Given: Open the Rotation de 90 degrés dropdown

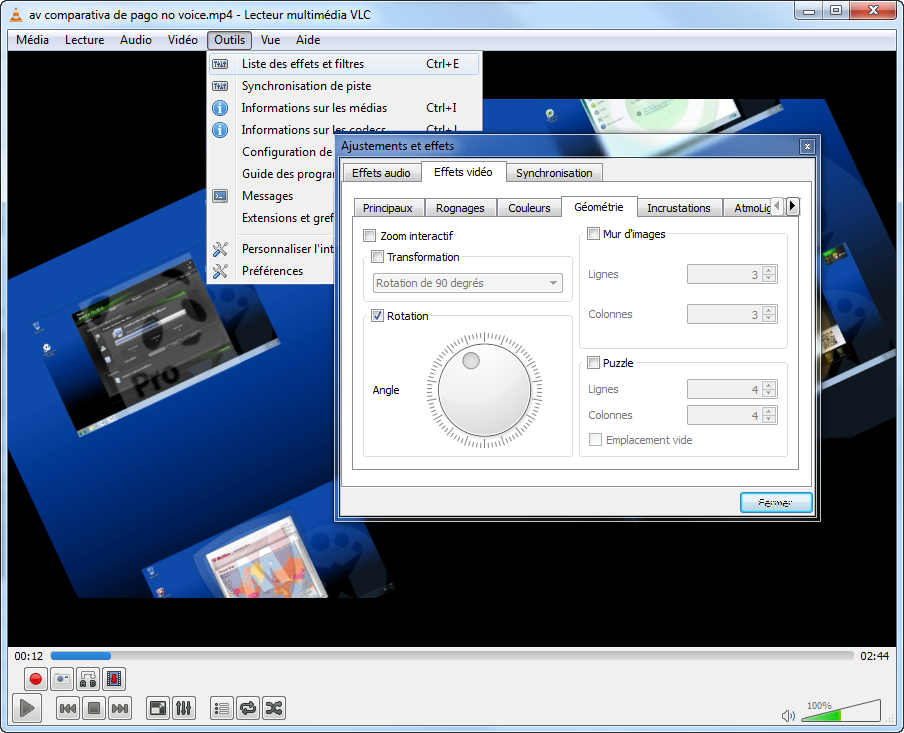Looking at the screenshot, I should [x=468, y=283].
